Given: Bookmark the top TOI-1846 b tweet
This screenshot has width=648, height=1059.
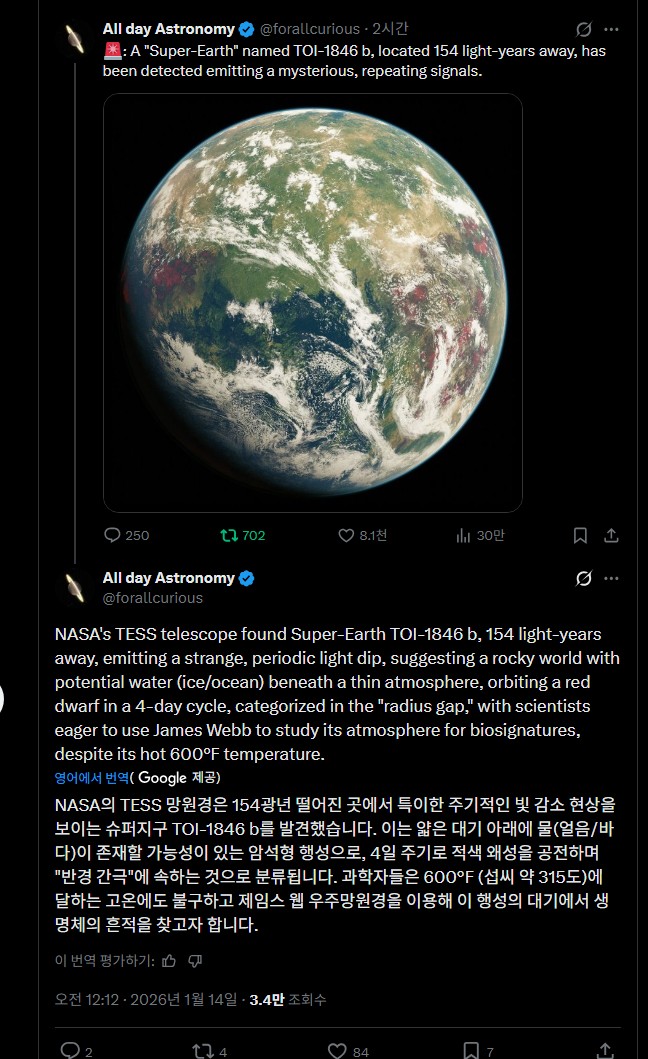Looking at the screenshot, I should point(580,535).
